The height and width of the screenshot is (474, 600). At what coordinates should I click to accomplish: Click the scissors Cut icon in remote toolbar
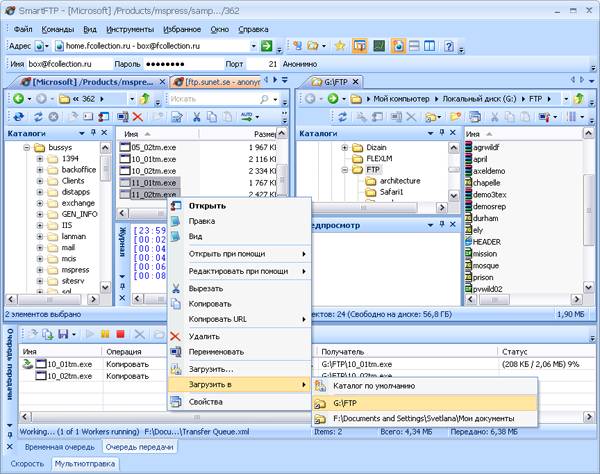click(x=197, y=117)
